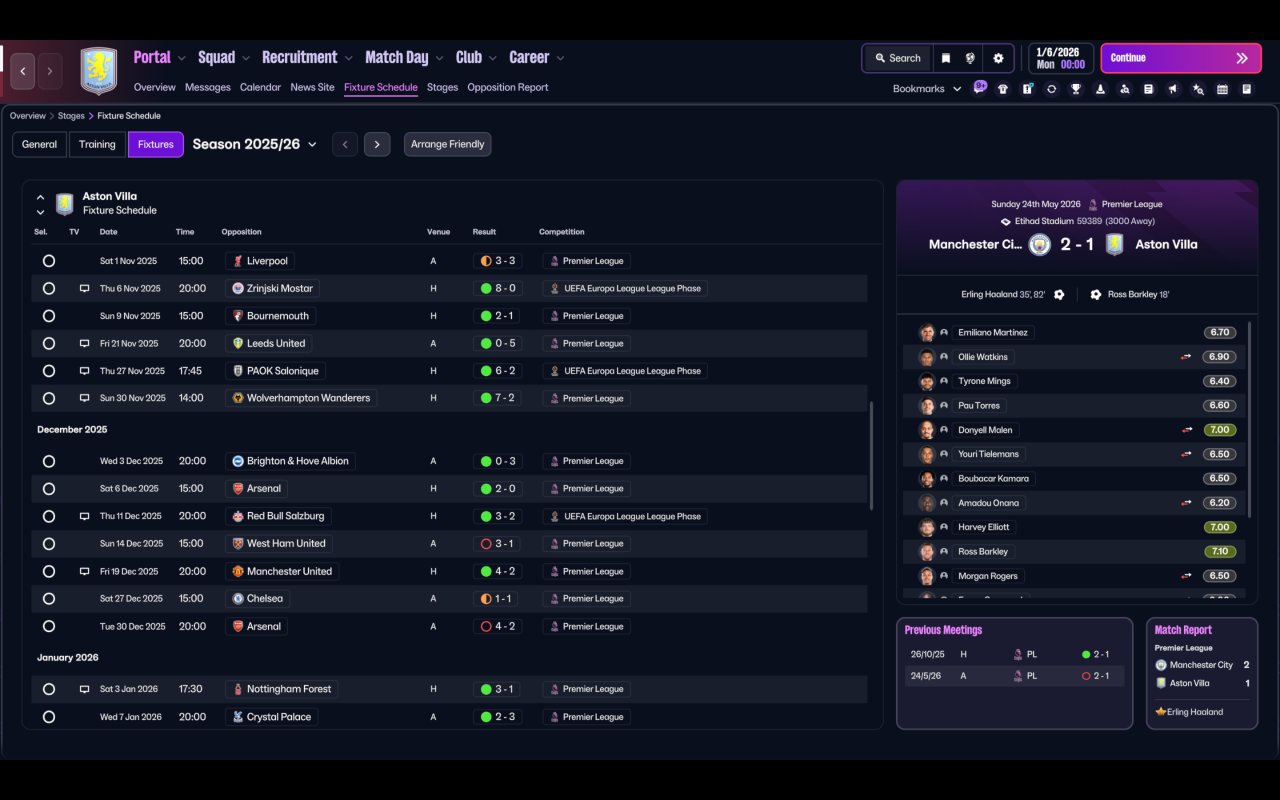The width and height of the screenshot is (1280, 800).
Task: Click Emiliano Martinez's player portrait
Action: pos(927,333)
